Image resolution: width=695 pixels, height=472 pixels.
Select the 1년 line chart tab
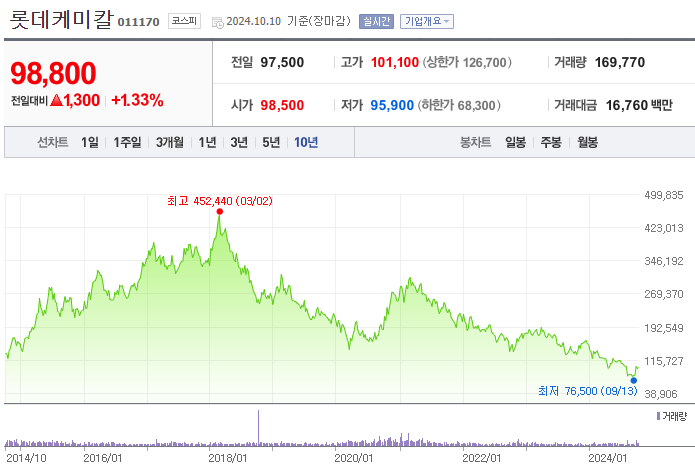click(207, 142)
